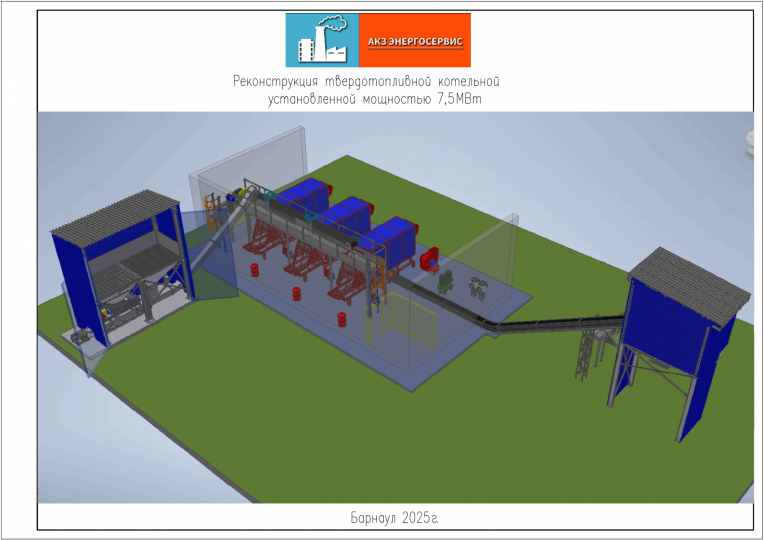Click the Барнаул 2025г. footer label
Image resolution: width=764 pixels, height=540 pixels.
[x=394, y=518]
